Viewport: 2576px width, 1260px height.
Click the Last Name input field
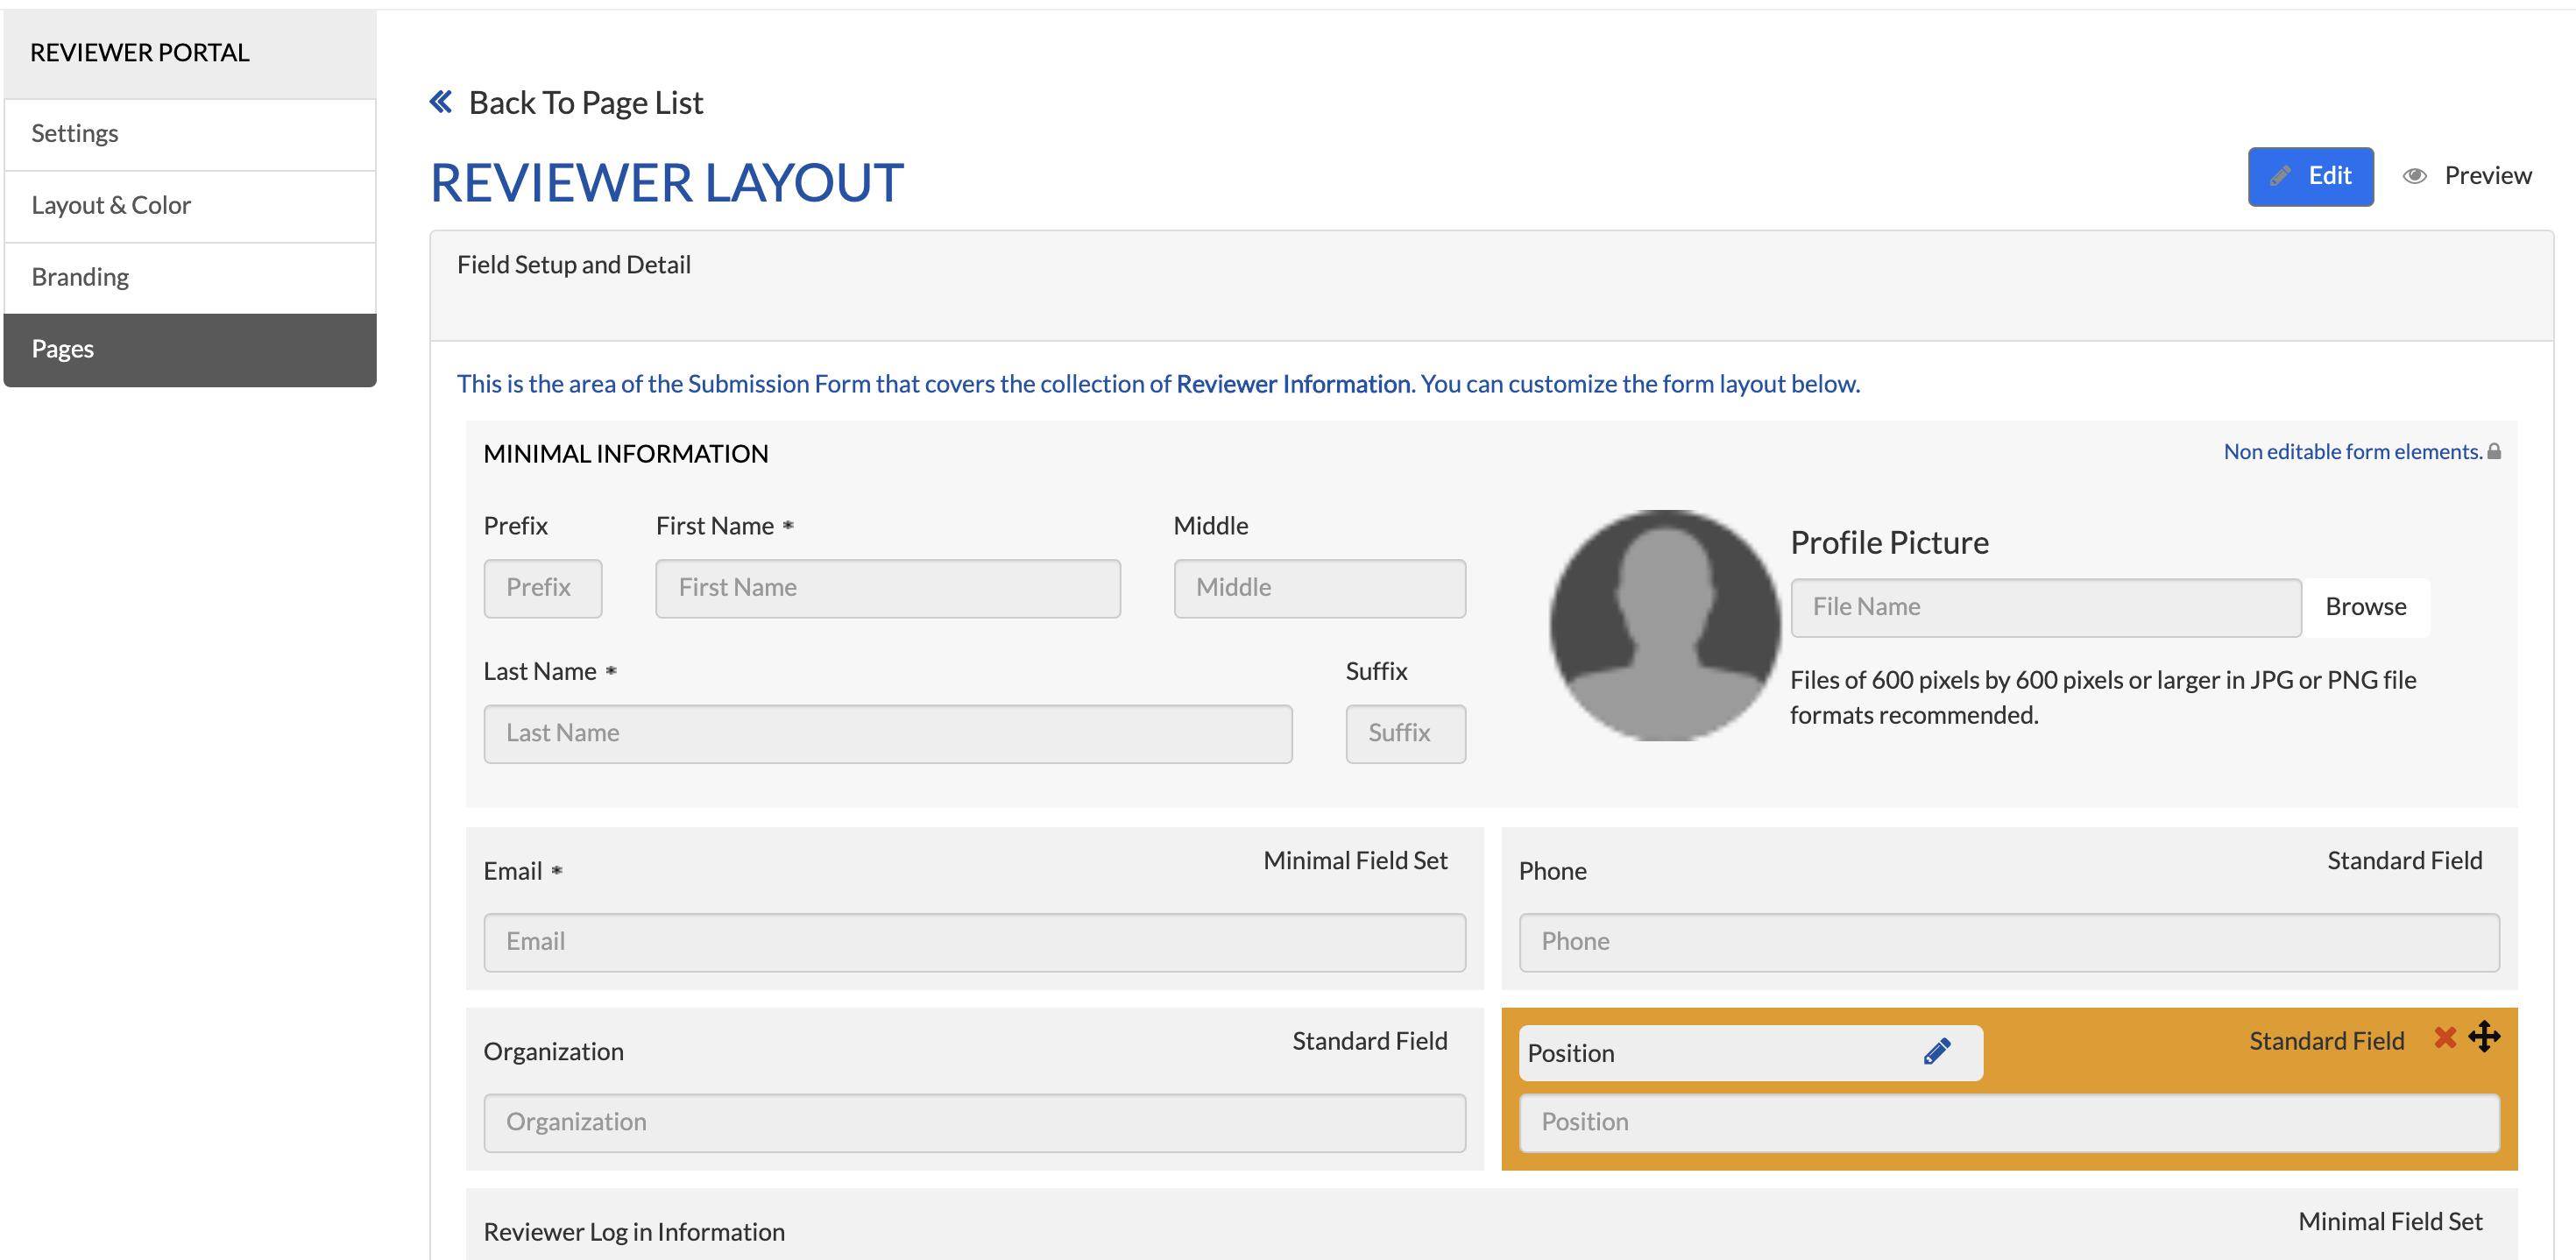(x=888, y=733)
